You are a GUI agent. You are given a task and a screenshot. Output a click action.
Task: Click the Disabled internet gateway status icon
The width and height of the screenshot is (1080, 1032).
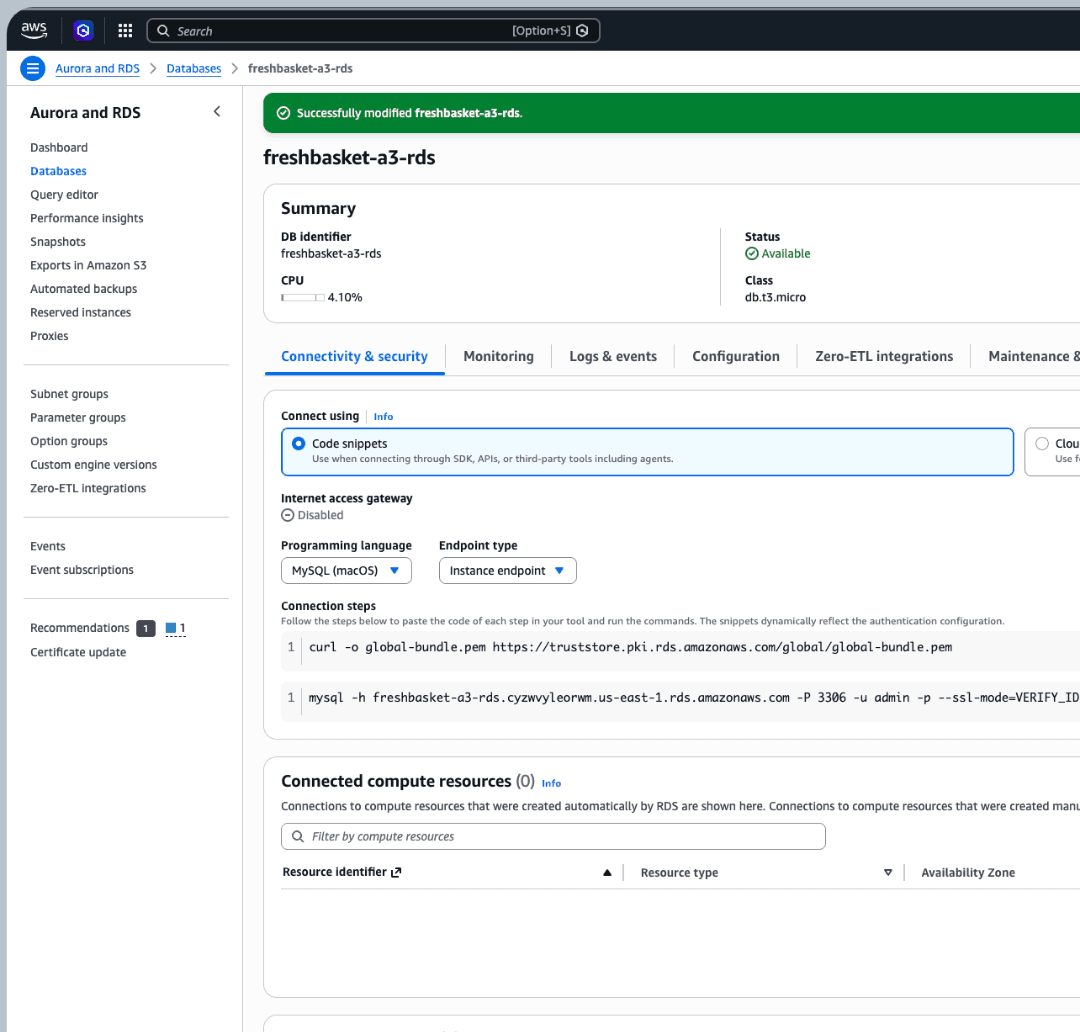click(288, 515)
